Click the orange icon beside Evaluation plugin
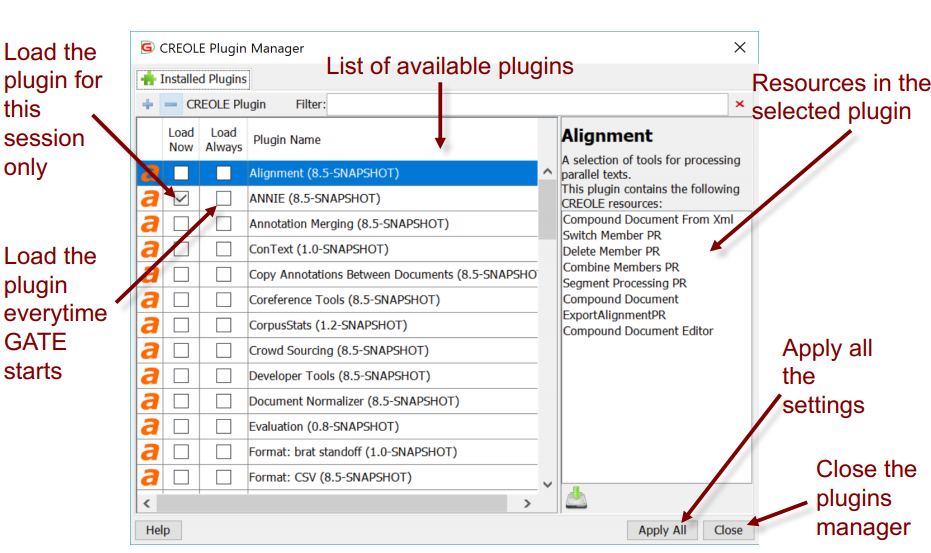The width and height of the screenshot is (931, 553). [150, 426]
